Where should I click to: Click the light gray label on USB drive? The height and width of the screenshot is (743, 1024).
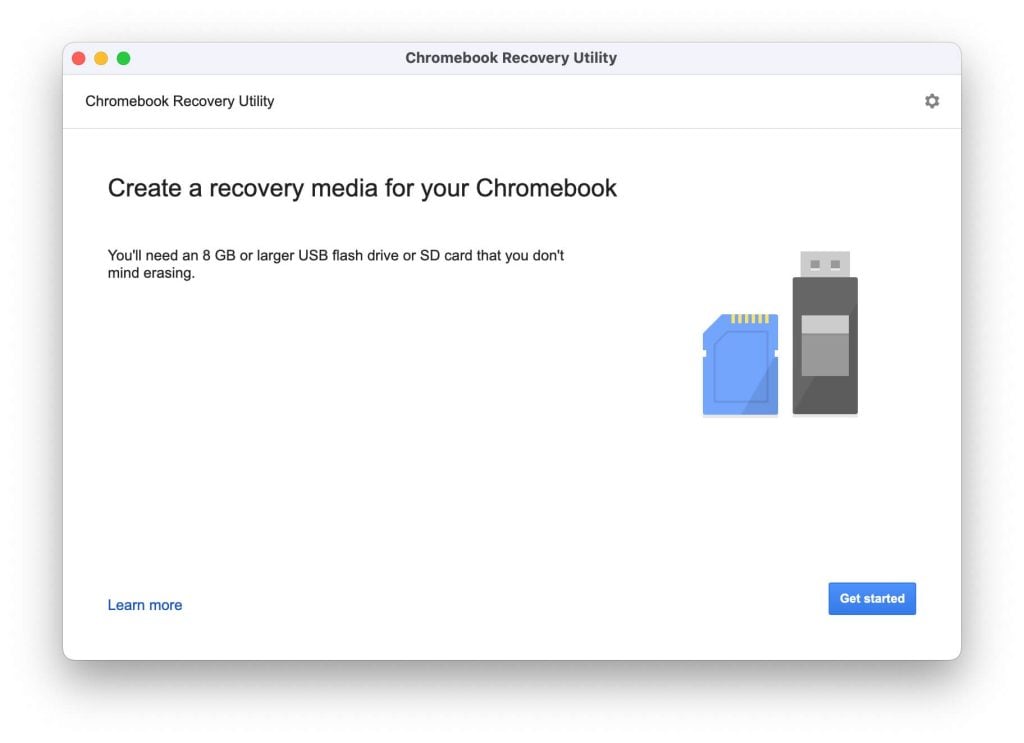[x=825, y=345]
